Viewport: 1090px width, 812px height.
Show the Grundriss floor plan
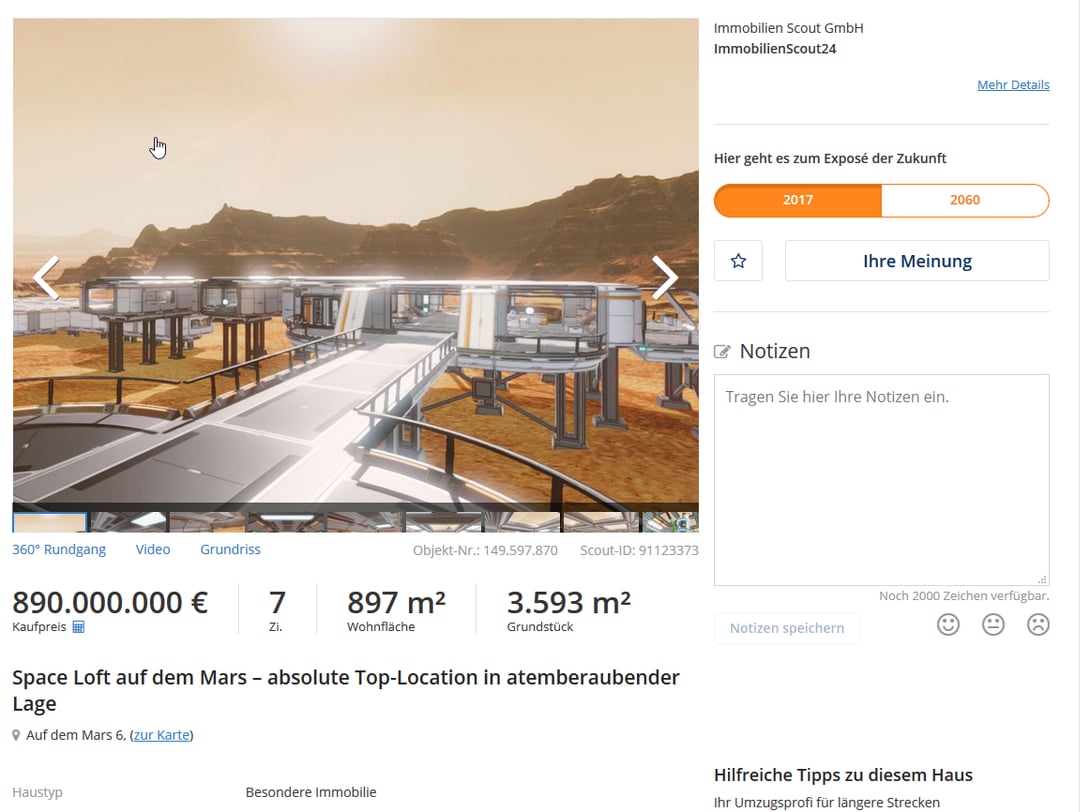(230, 549)
